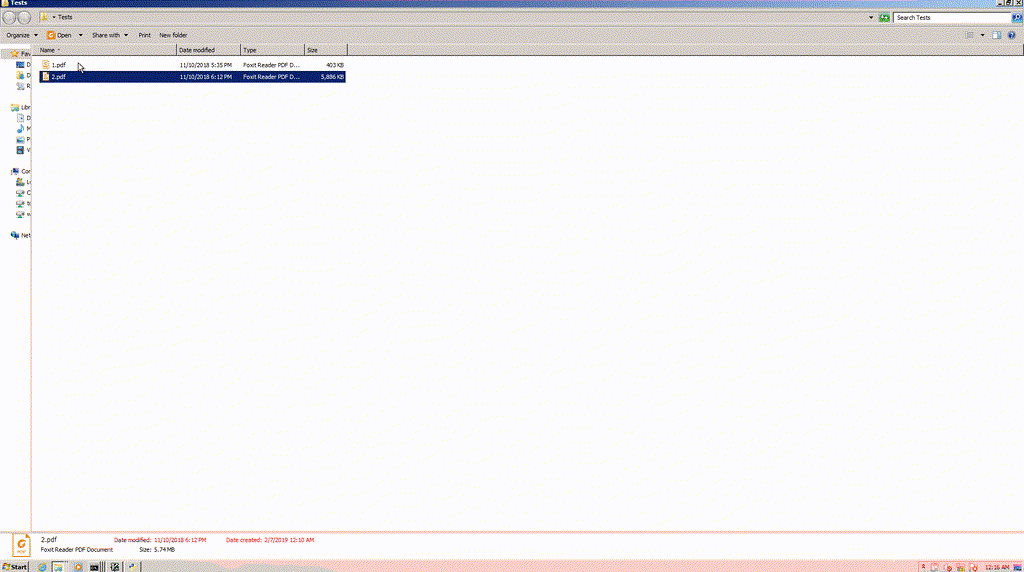Select the Computer icon in navigation pane

(15, 171)
